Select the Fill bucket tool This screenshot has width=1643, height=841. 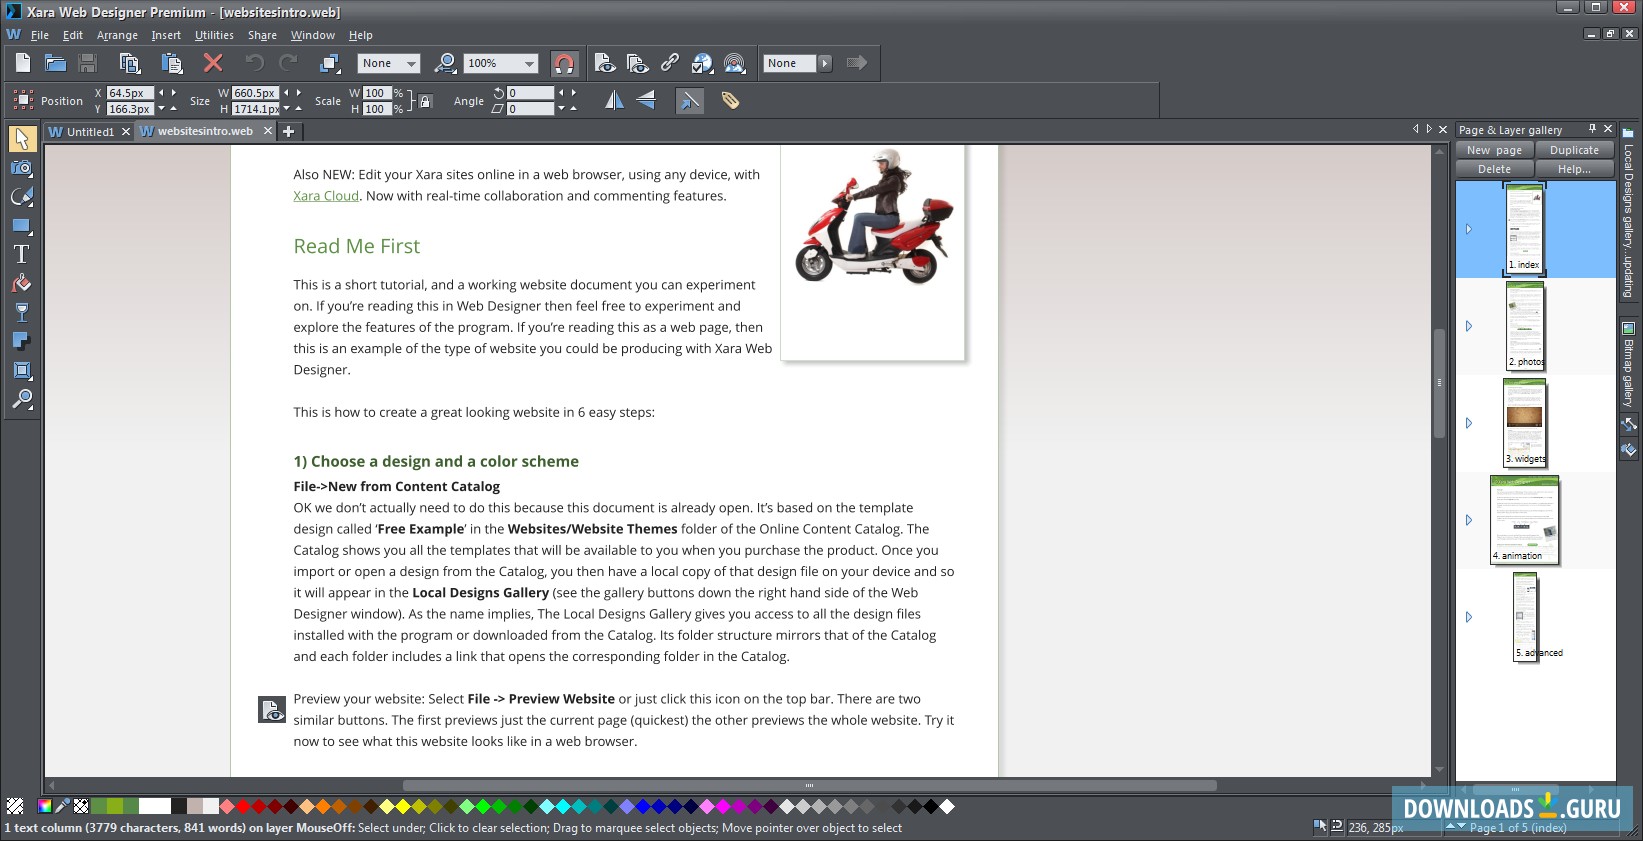21,283
